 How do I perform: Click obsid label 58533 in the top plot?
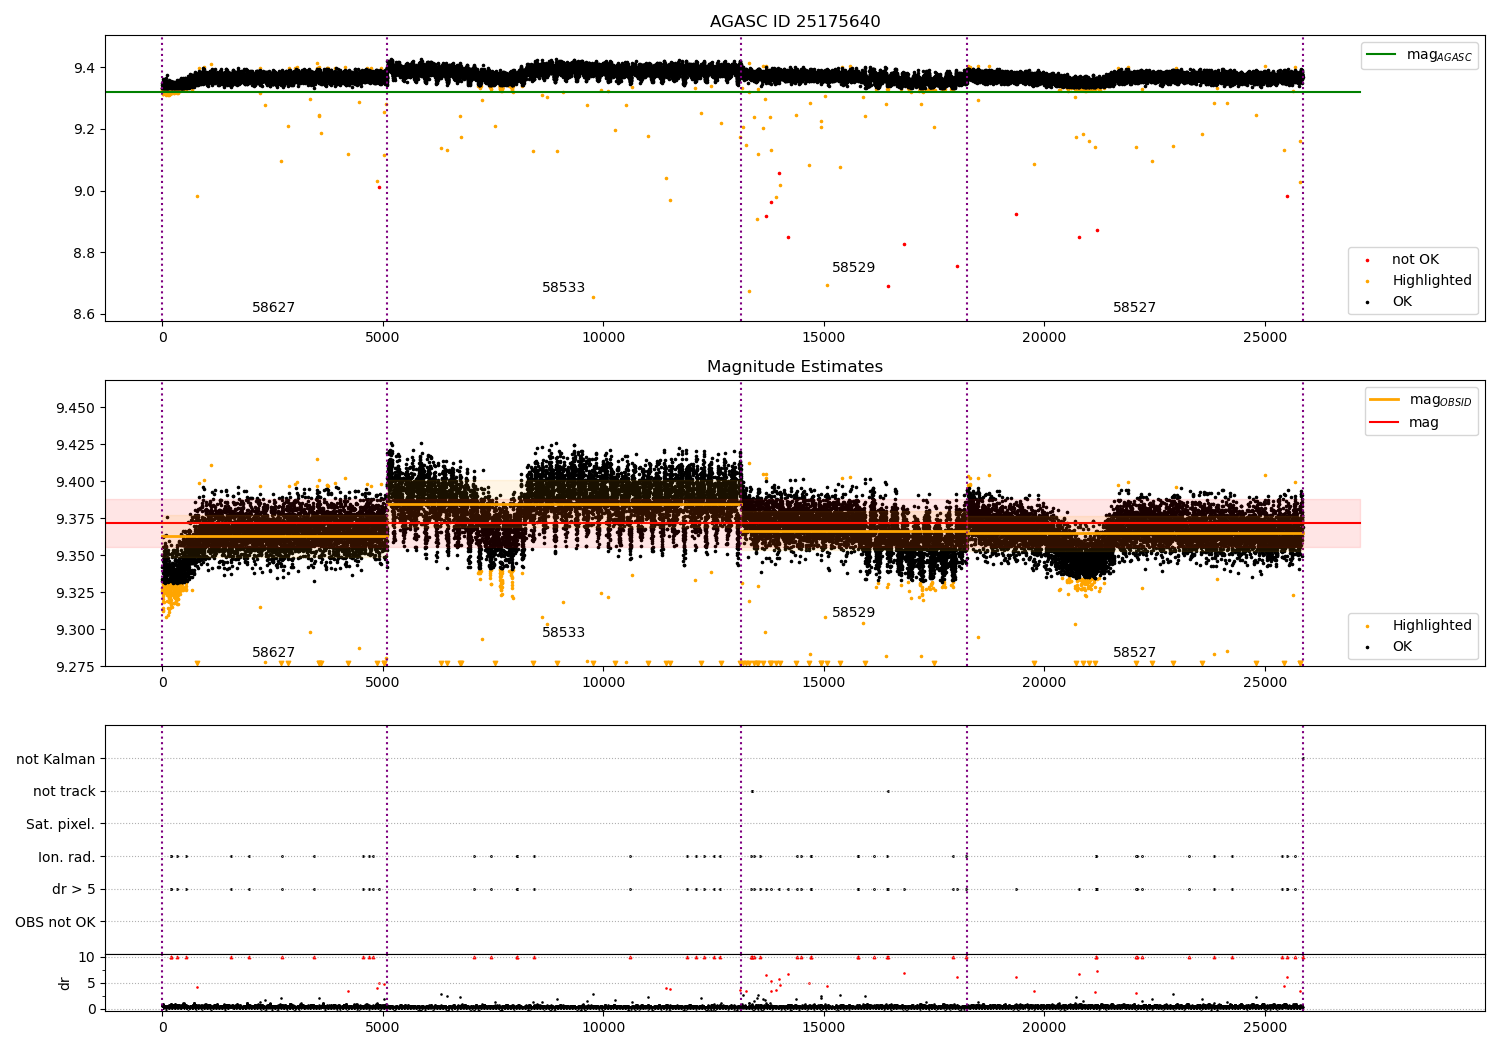(563, 288)
